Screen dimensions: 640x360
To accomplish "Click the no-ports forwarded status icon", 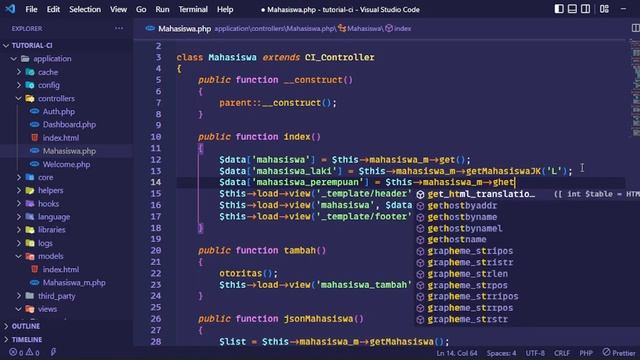I will coord(53,352).
